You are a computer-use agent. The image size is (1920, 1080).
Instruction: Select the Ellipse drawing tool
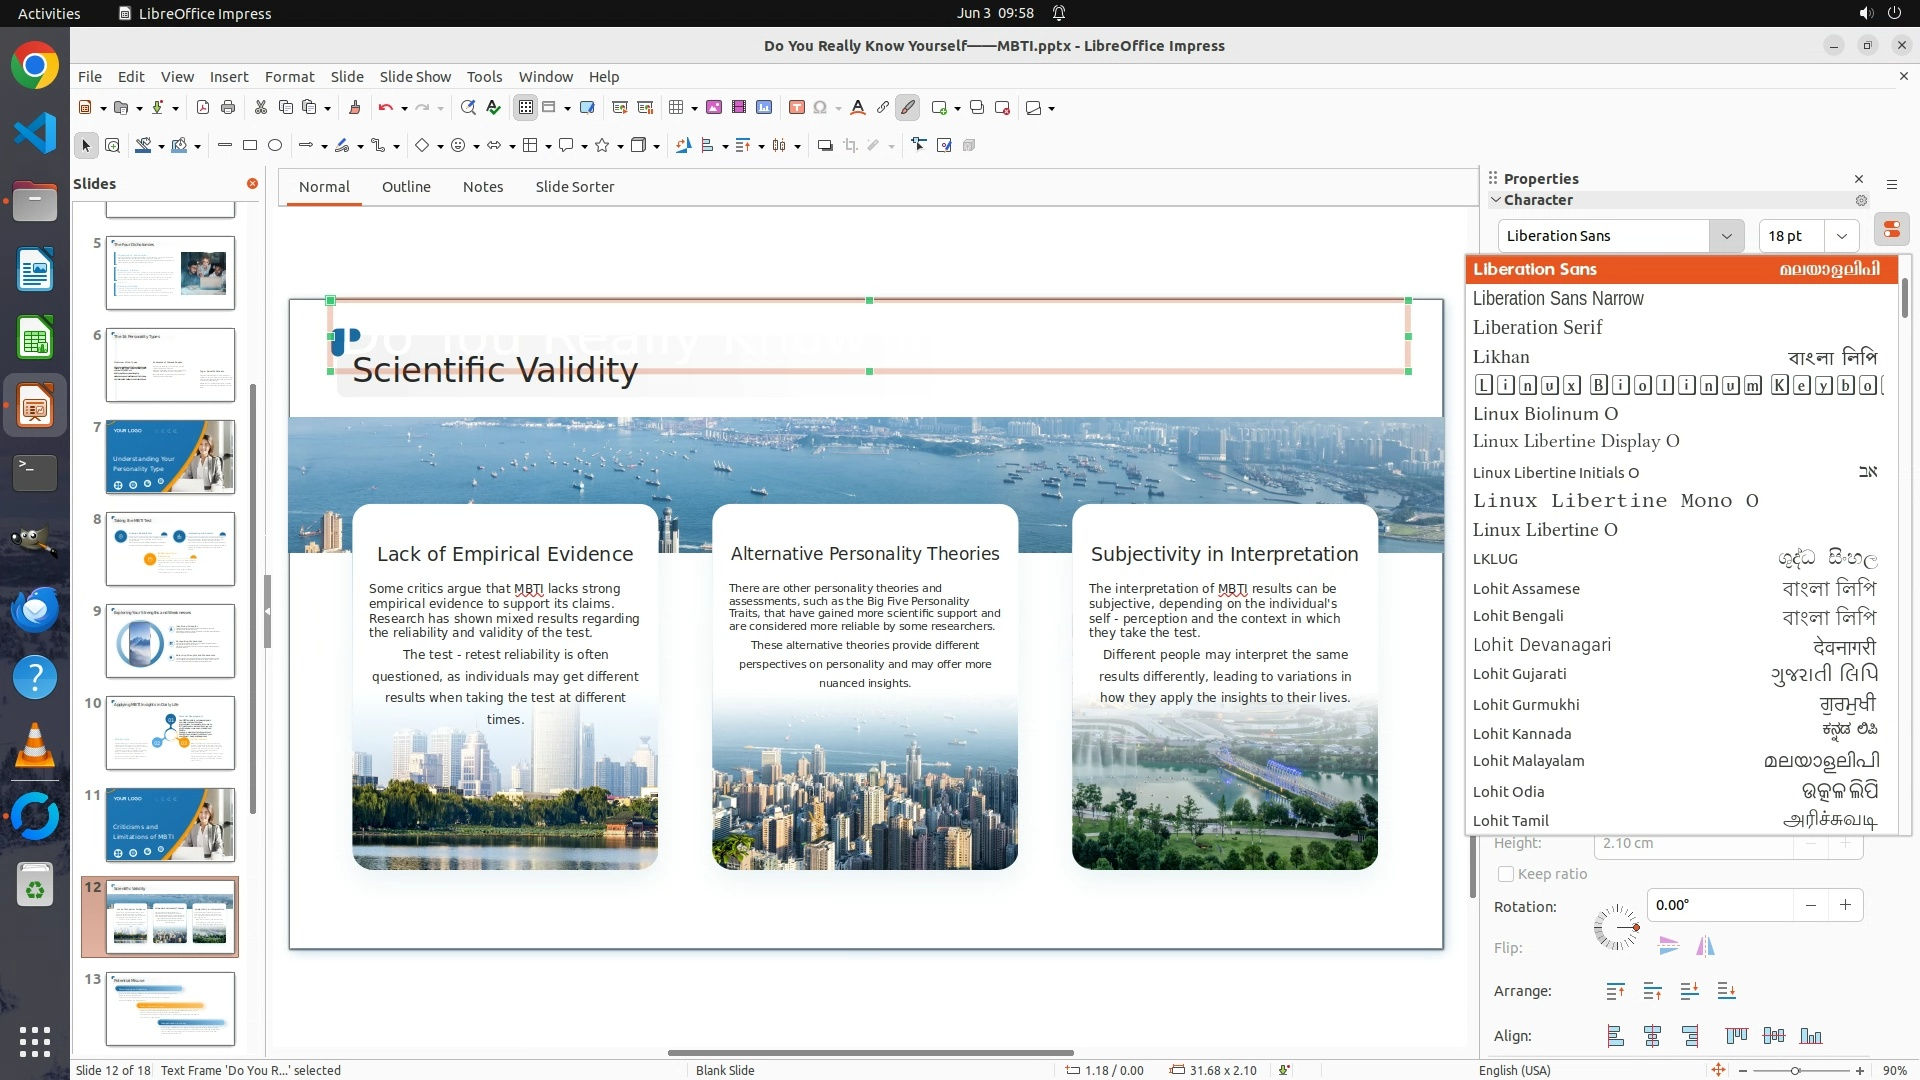275,146
